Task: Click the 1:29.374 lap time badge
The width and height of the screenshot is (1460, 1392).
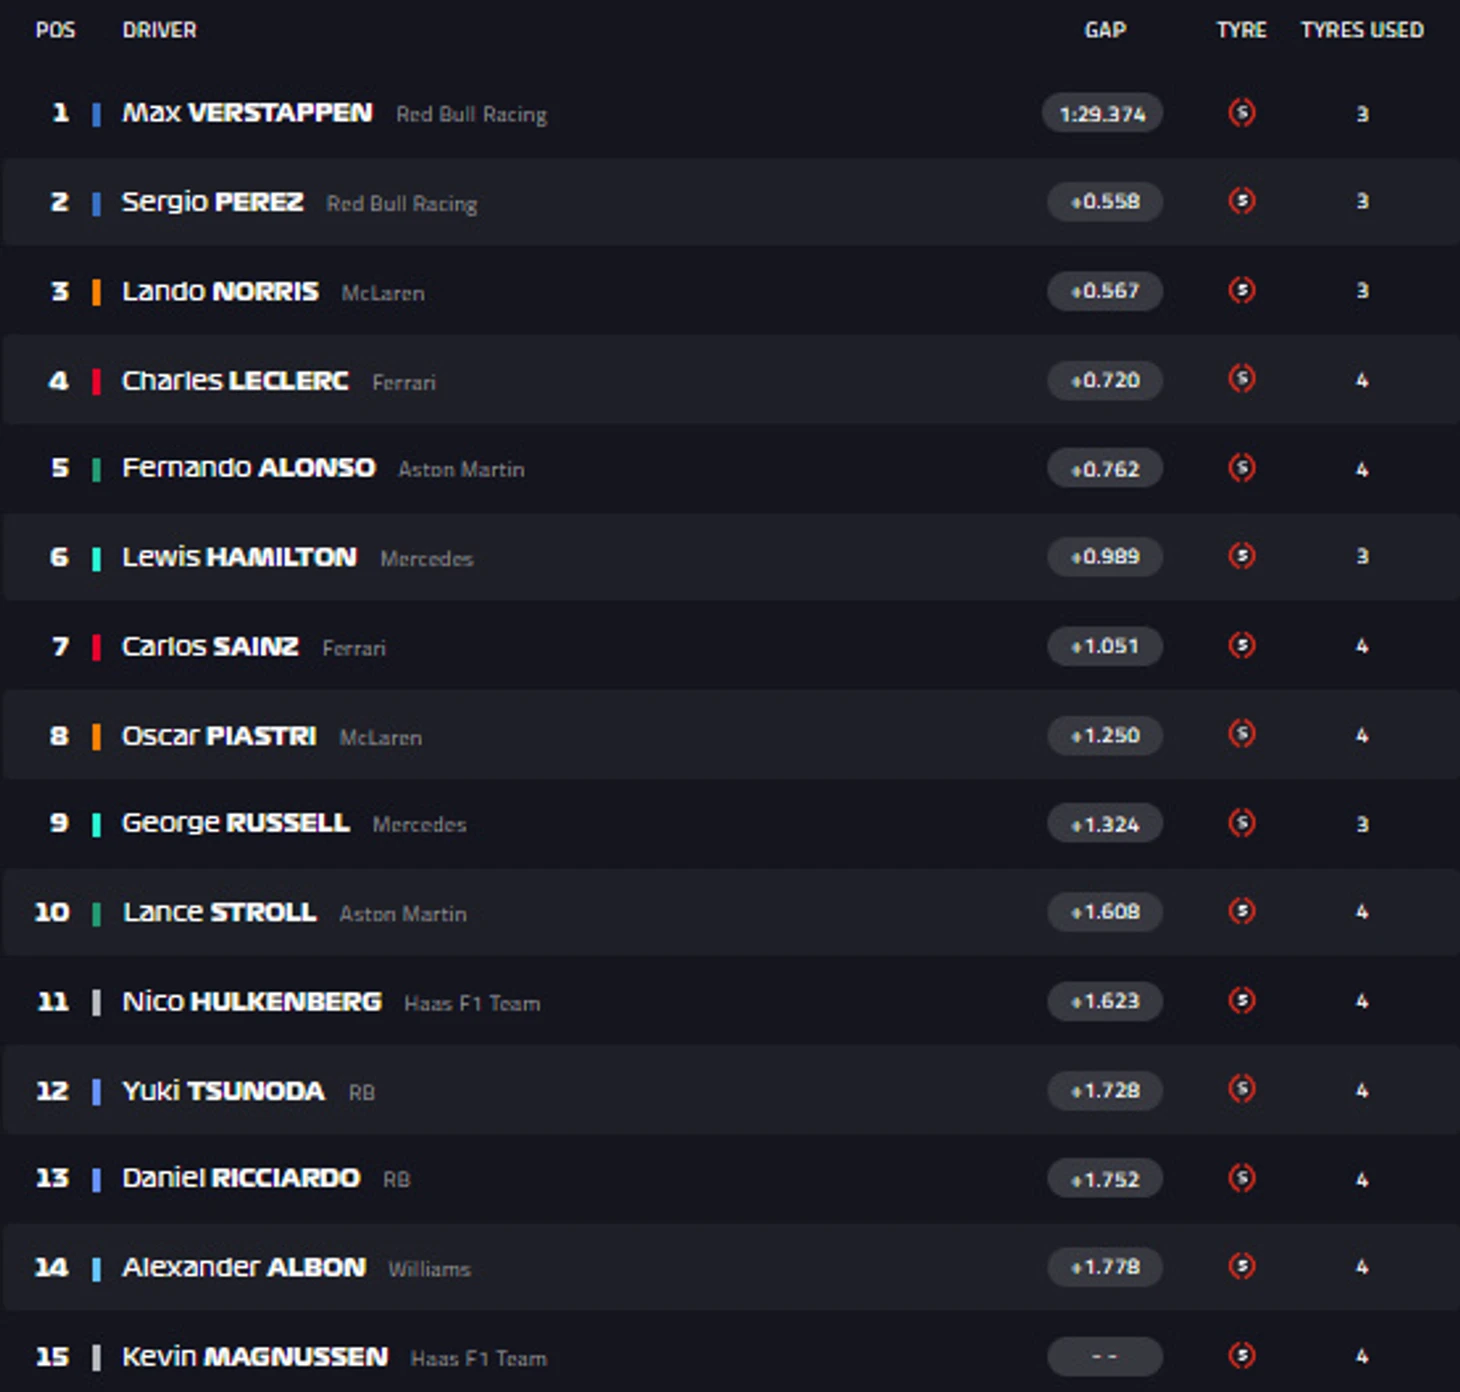Action: pos(1102,113)
